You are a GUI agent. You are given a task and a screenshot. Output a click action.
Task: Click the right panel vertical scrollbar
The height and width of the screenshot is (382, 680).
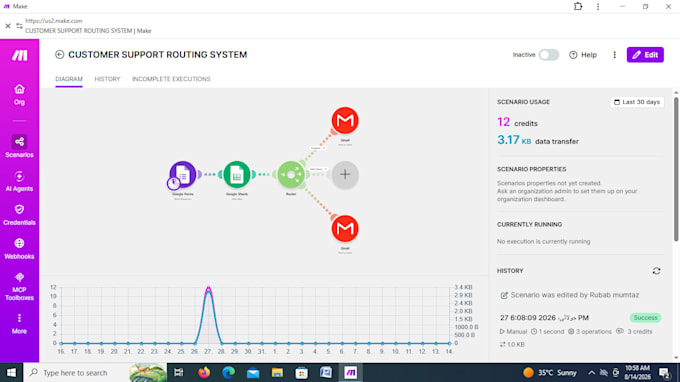pos(676,169)
